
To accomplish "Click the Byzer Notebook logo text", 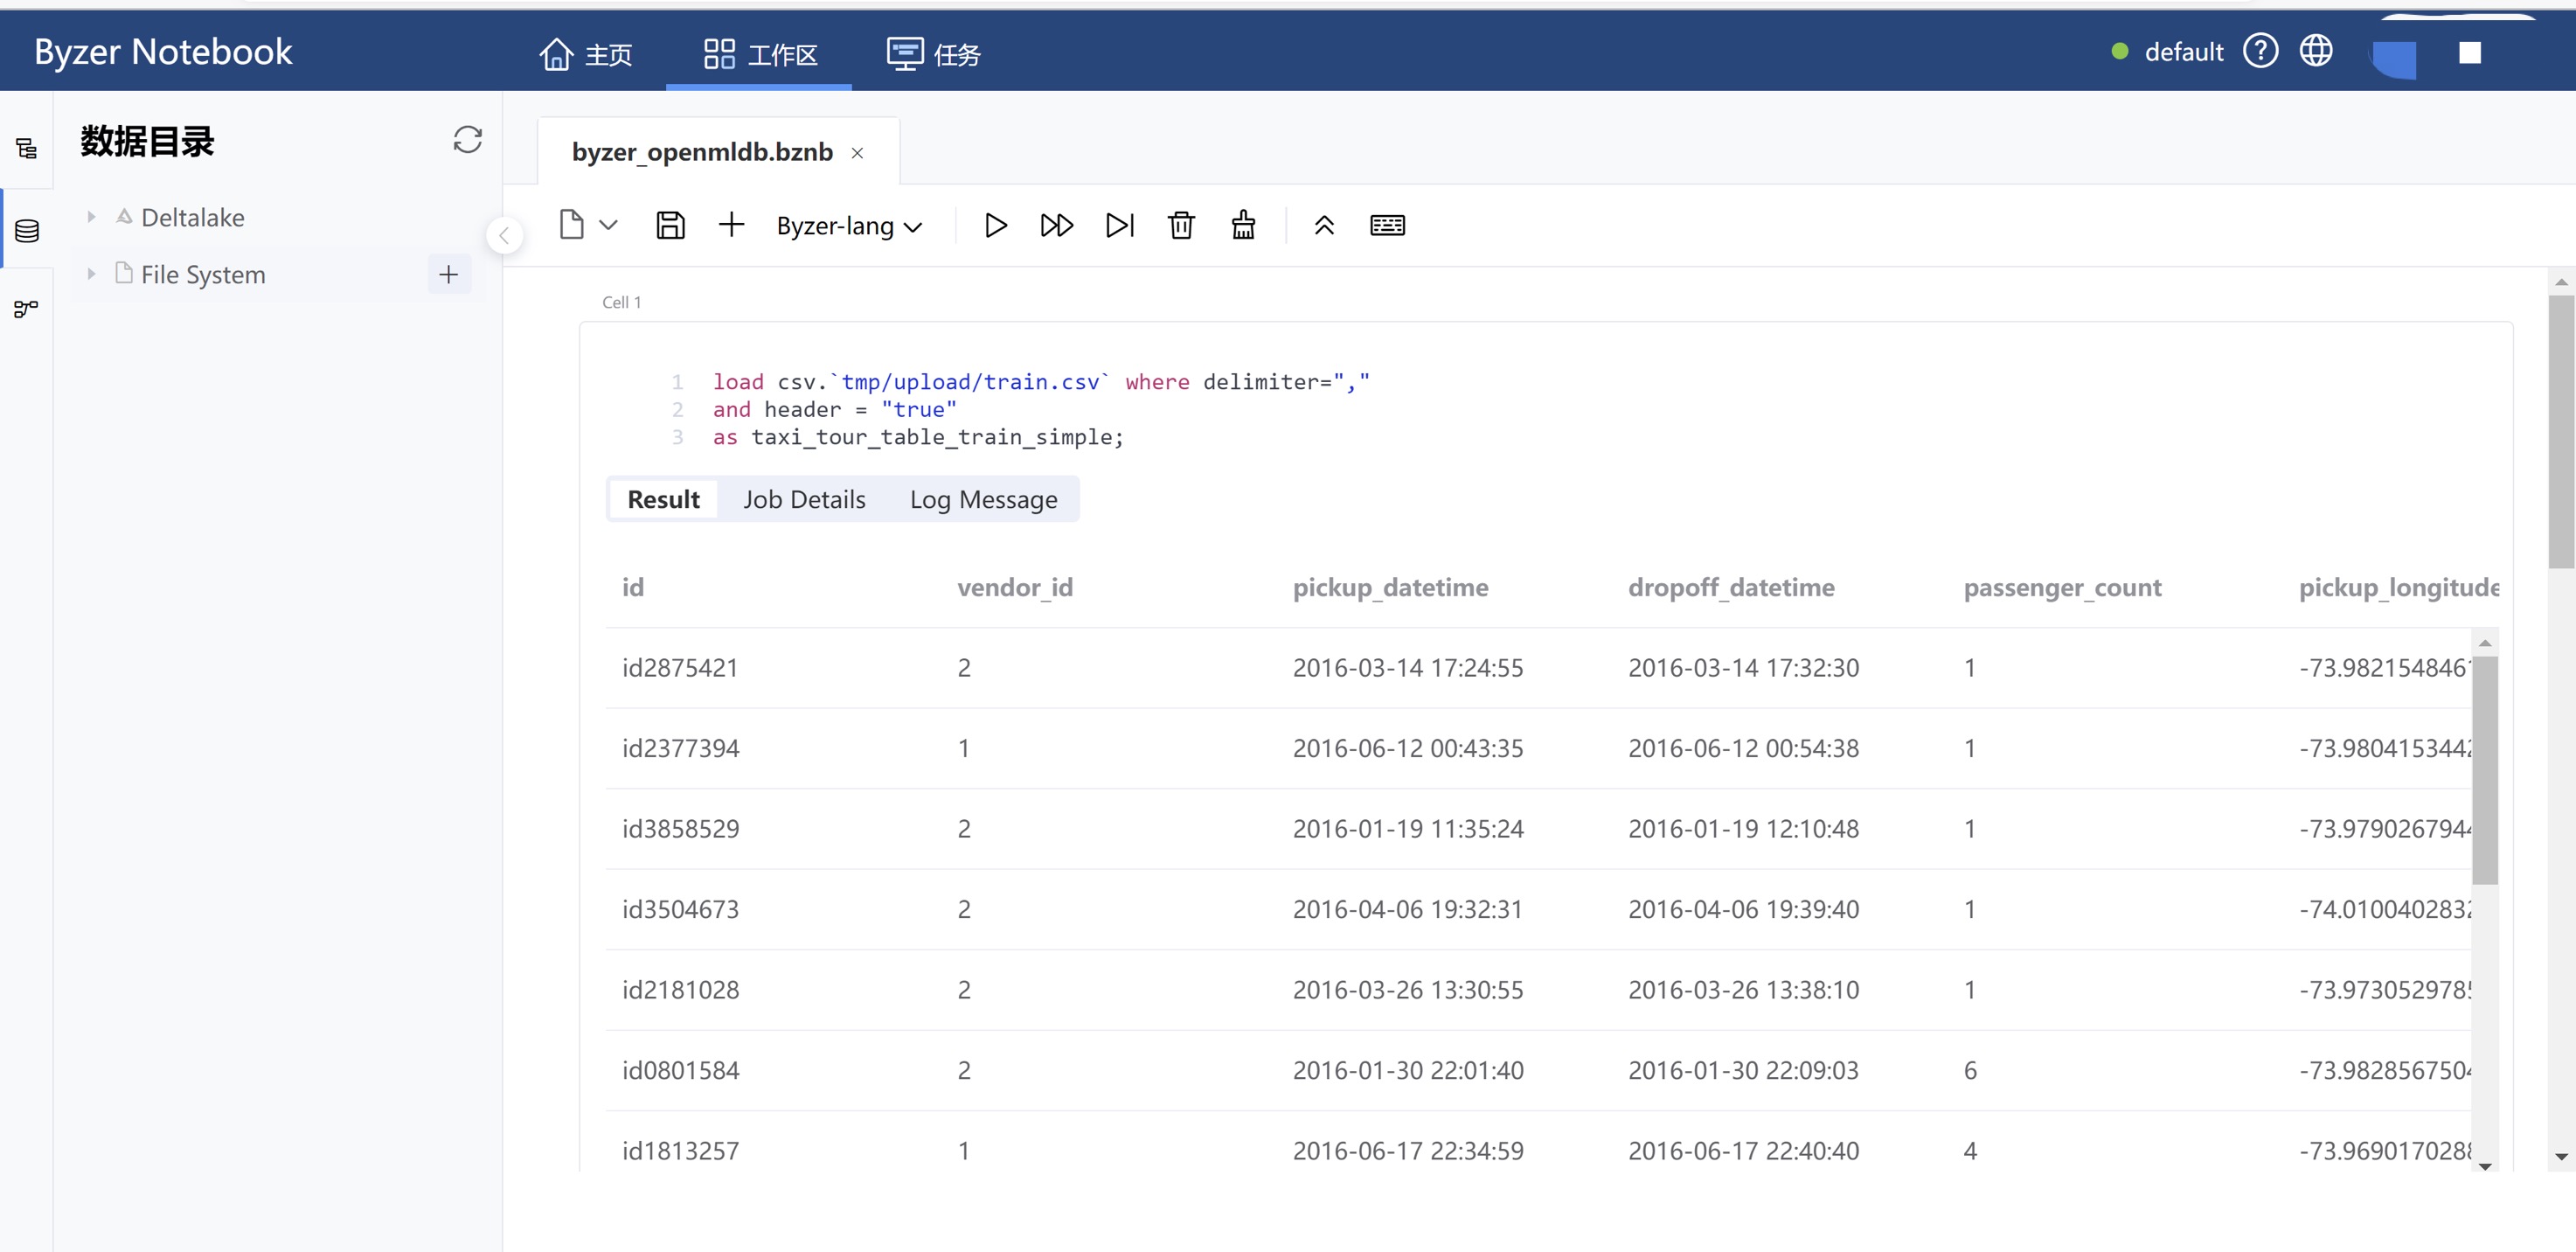I will pyautogui.click(x=163, y=51).
